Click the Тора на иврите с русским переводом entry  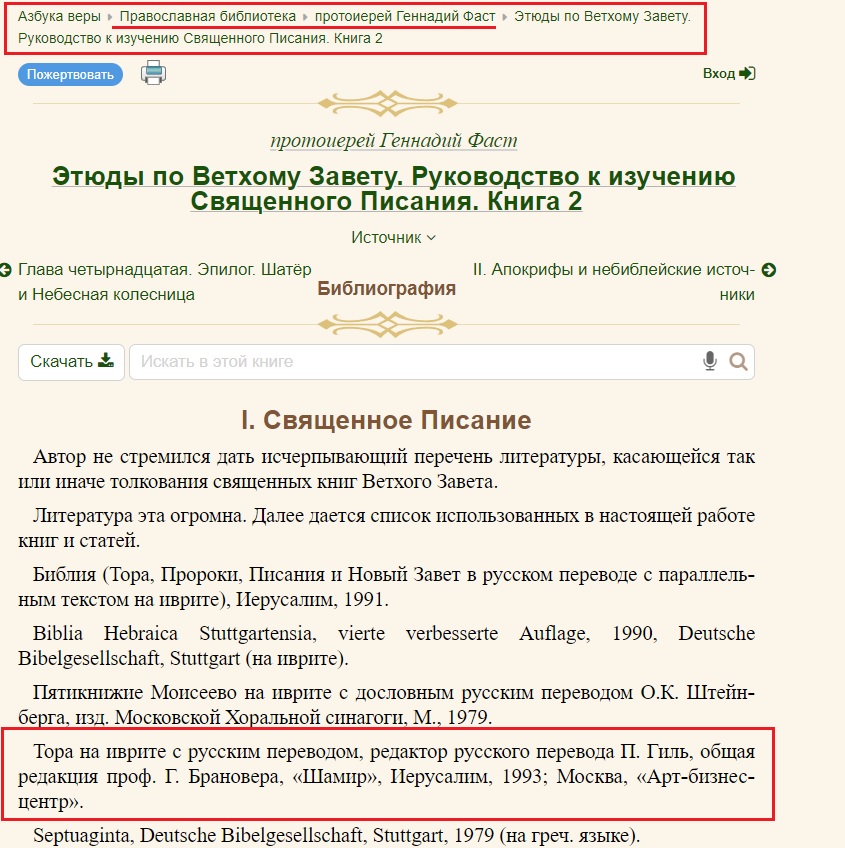tap(386, 776)
